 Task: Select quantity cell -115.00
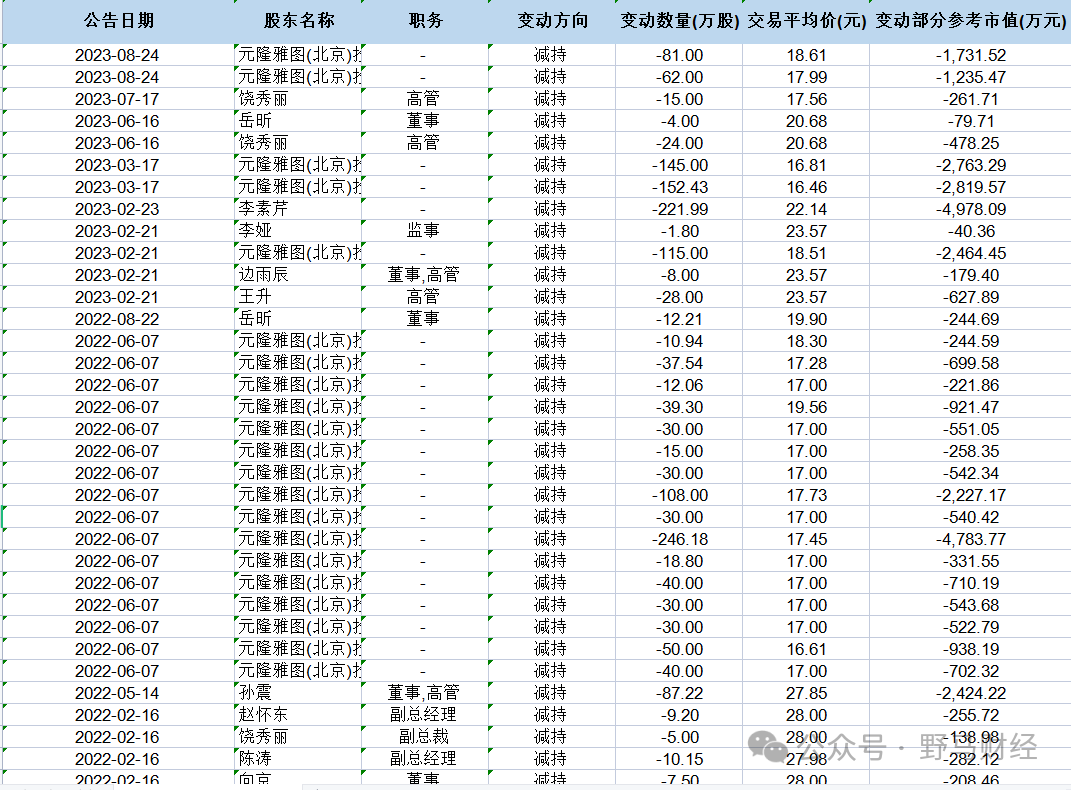click(x=680, y=253)
